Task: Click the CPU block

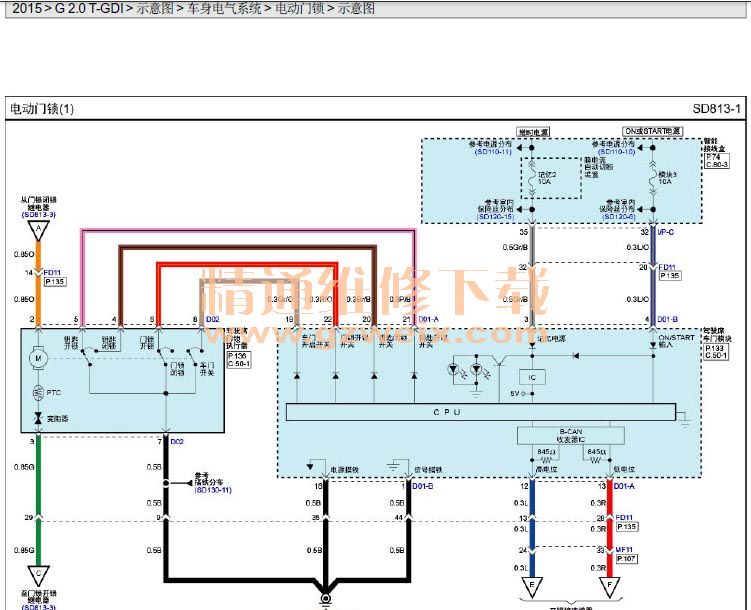Action: point(481,412)
